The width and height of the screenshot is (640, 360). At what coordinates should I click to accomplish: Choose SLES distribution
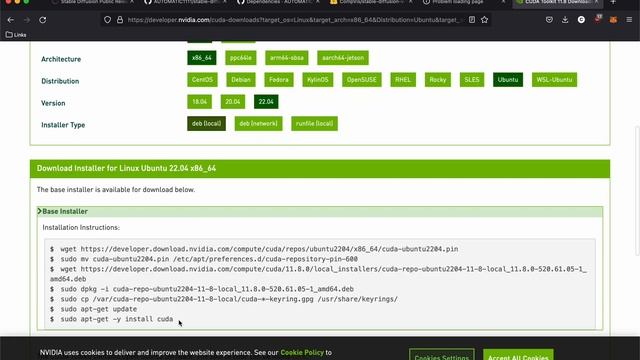pyautogui.click(x=472, y=80)
